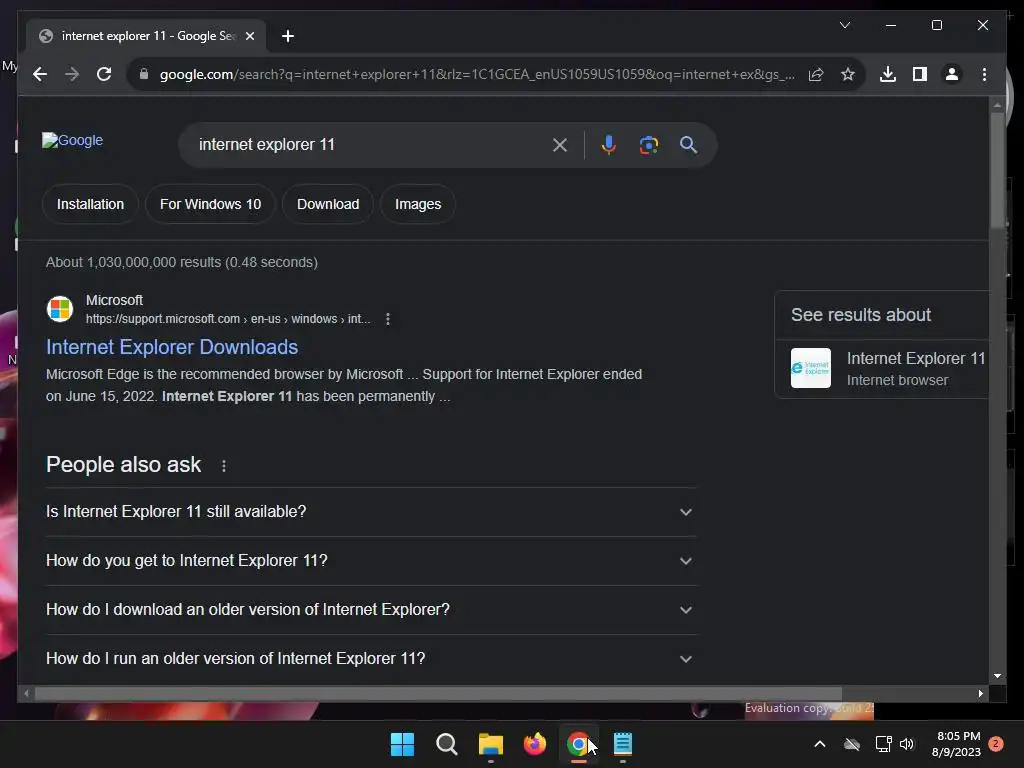Select the For Windows 10 chip
The height and width of the screenshot is (768, 1024).
pyautogui.click(x=210, y=204)
